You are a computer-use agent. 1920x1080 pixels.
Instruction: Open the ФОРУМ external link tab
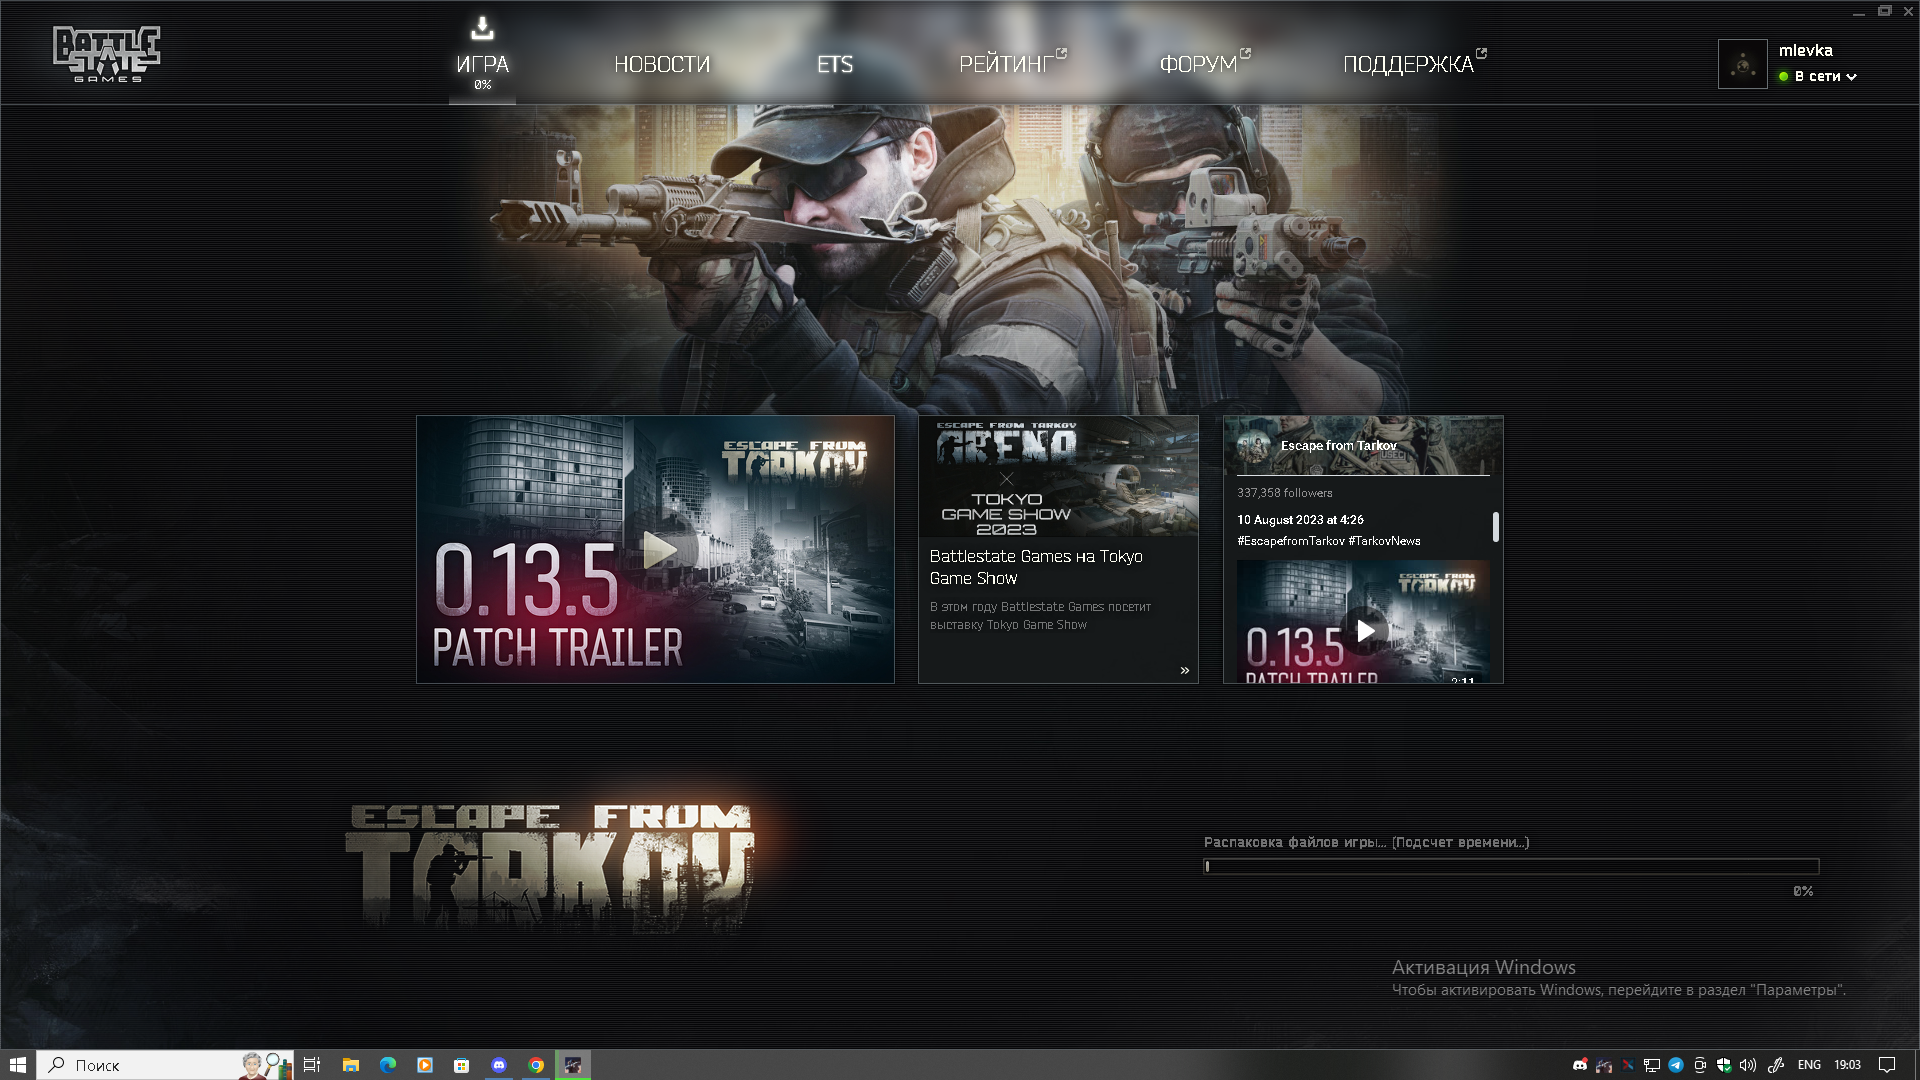(1204, 63)
